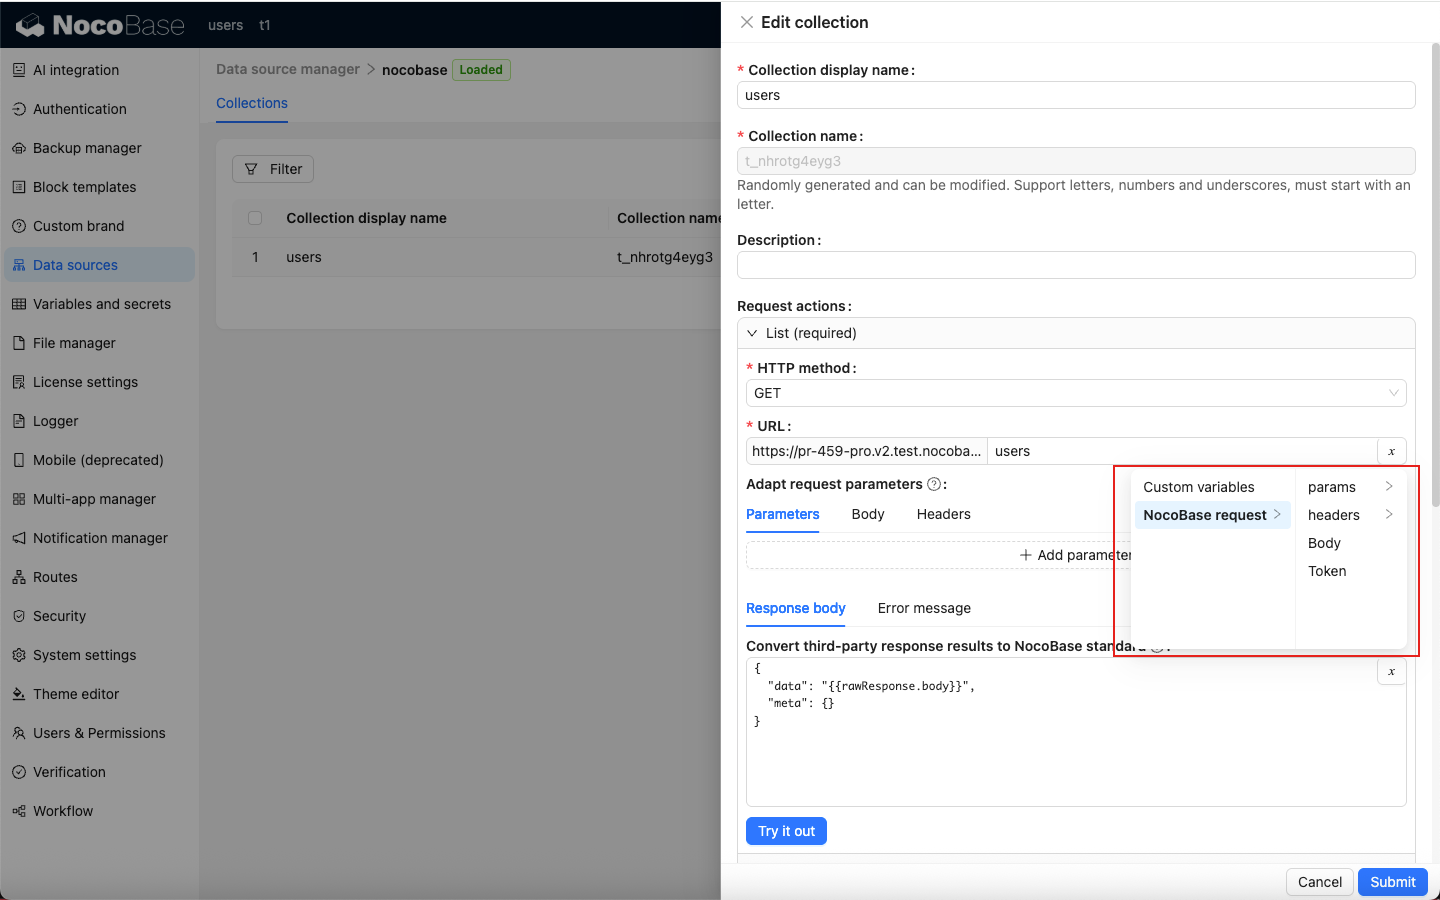This screenshot has width=1440, height=900.
Task: Open the HTTP method GET dropdown
Action: pyautogui.click(x=1075, y=393)
